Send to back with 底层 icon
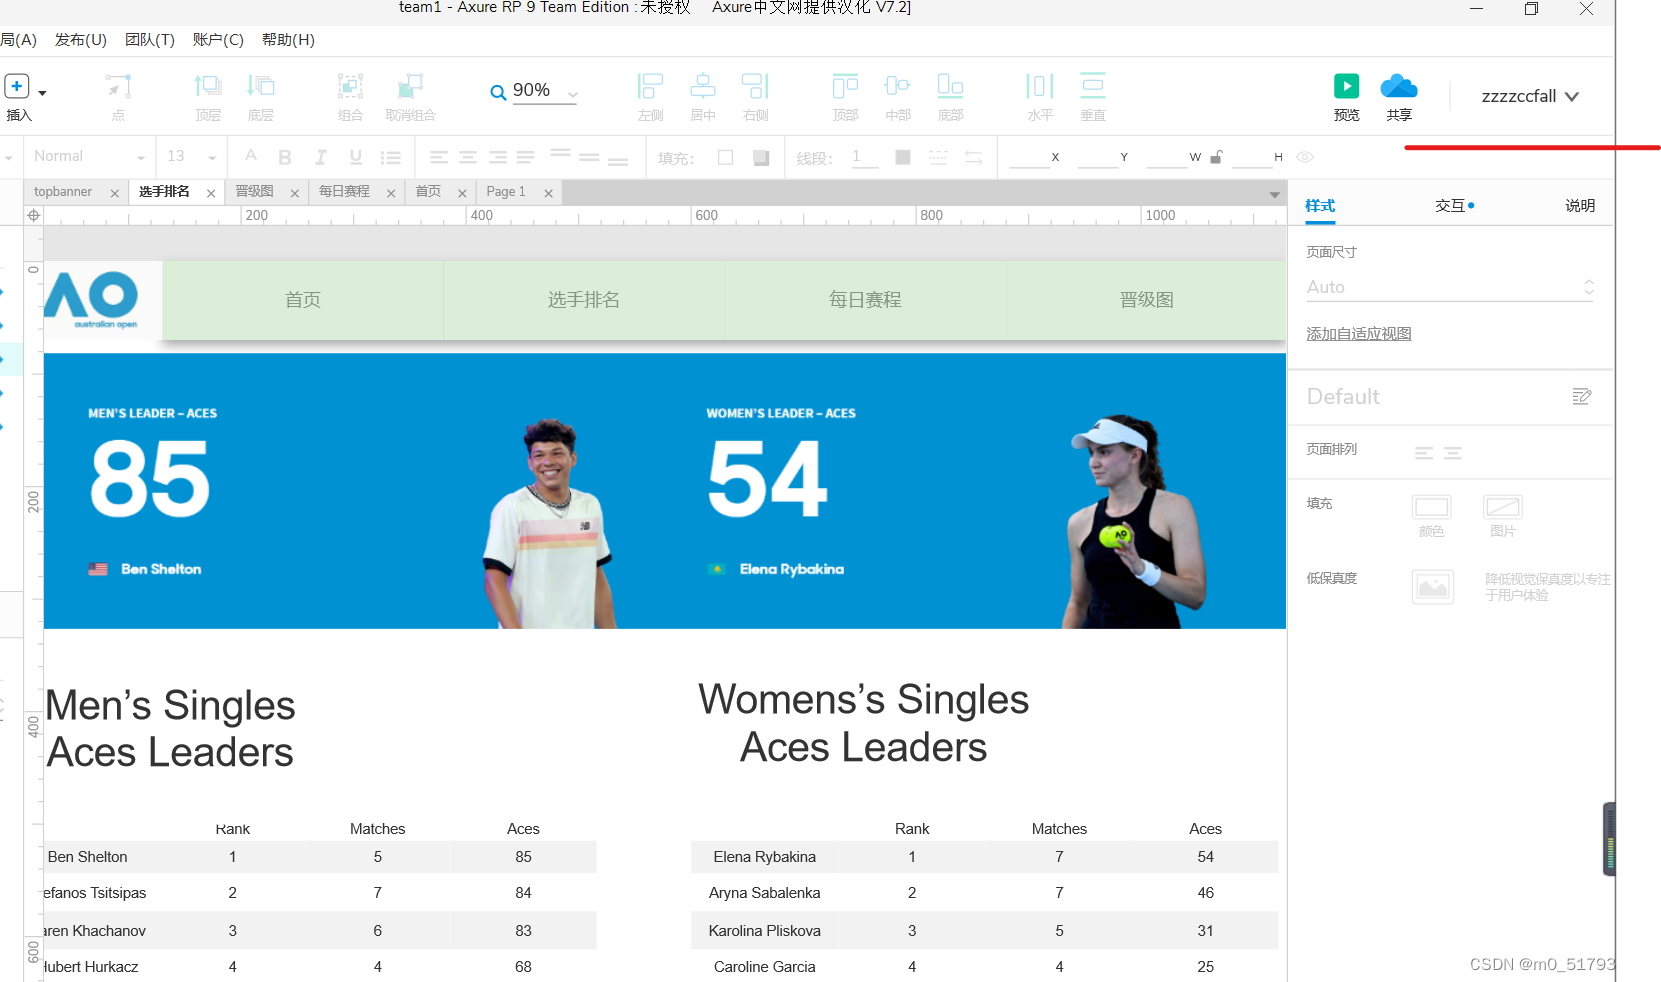This screenshot has width=1661, height=982. coord(261,86)
